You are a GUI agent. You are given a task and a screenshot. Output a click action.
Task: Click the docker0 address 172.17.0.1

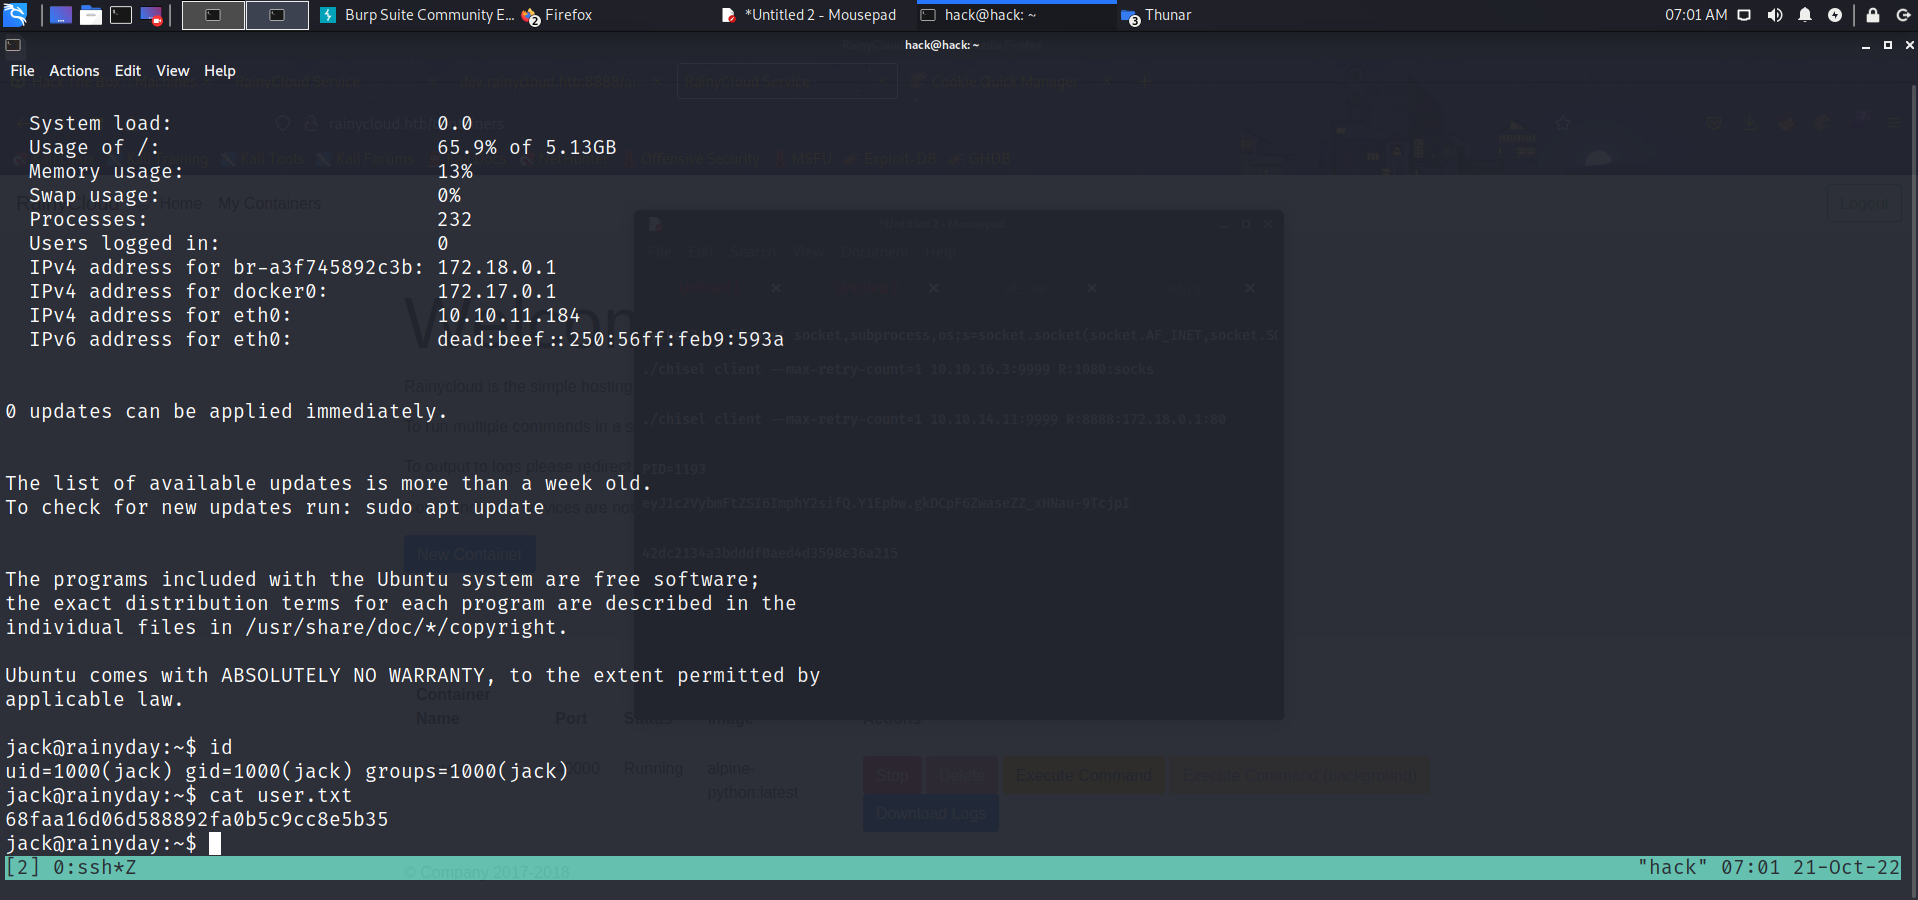point(496,292)
